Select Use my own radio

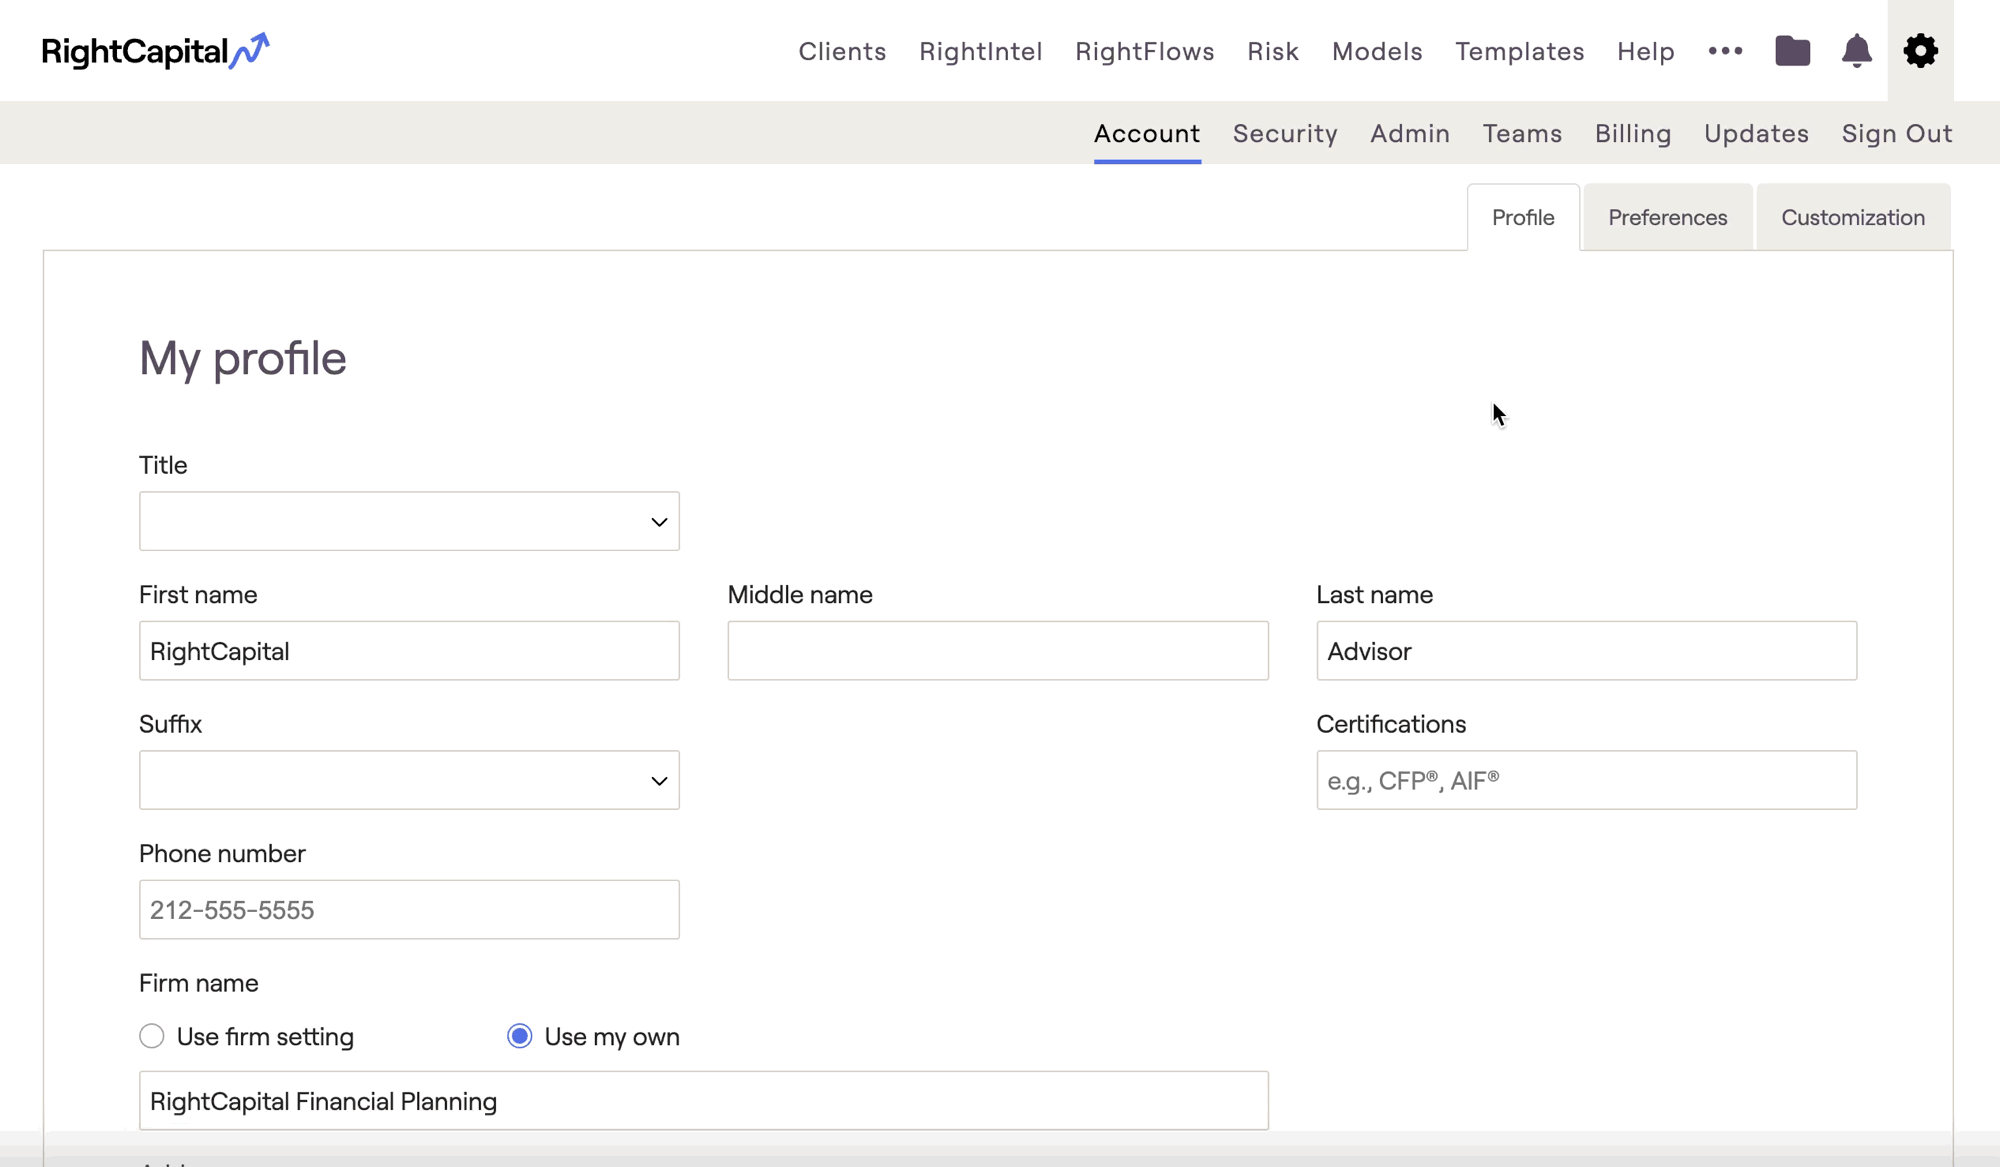(520, 1036)
